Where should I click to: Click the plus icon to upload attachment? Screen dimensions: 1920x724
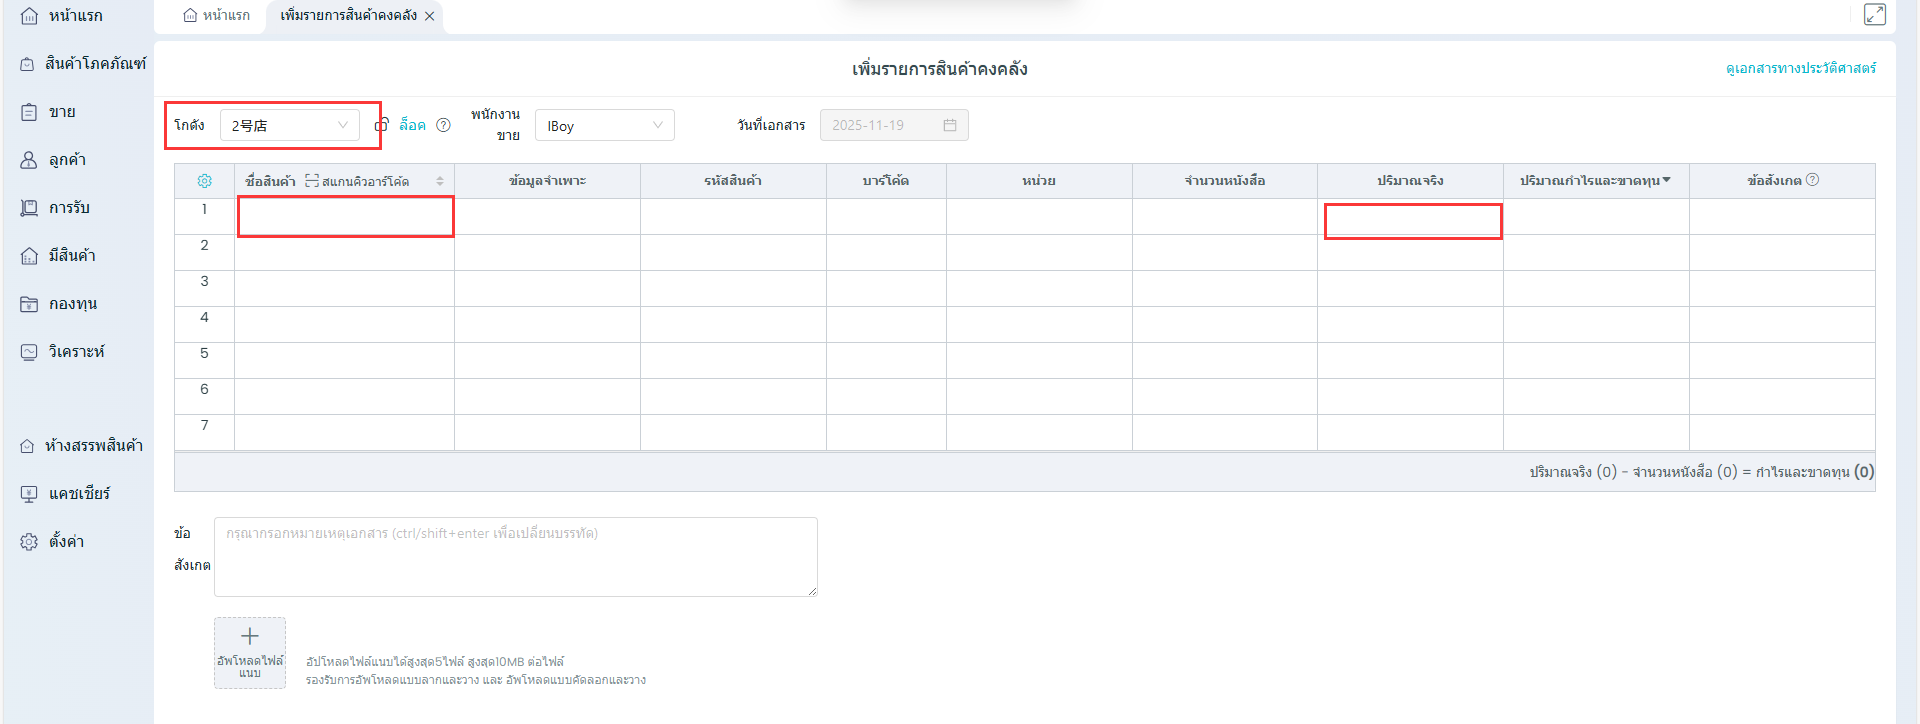coord(250,637)
